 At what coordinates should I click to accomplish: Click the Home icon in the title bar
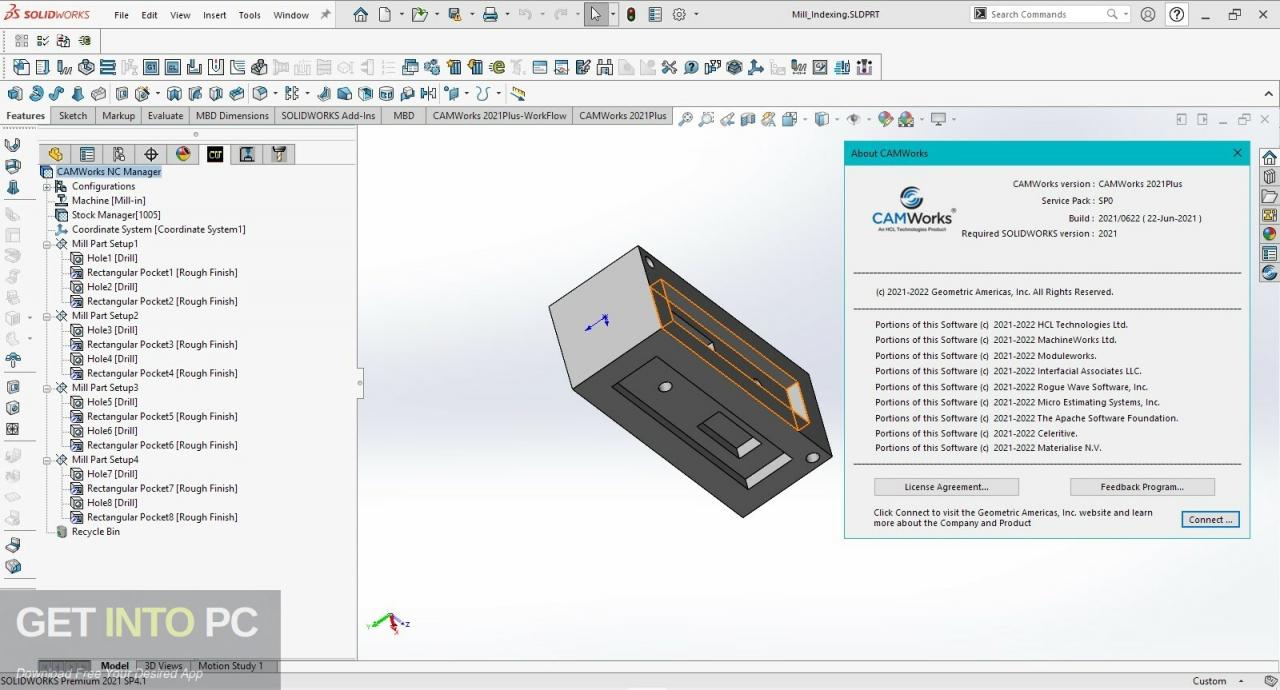coord(360,15)
